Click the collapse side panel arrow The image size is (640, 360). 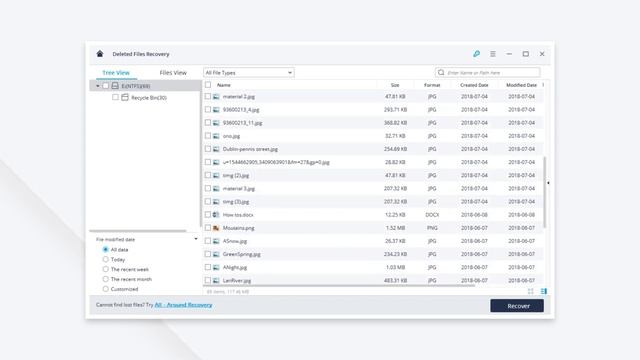[548, 183]
